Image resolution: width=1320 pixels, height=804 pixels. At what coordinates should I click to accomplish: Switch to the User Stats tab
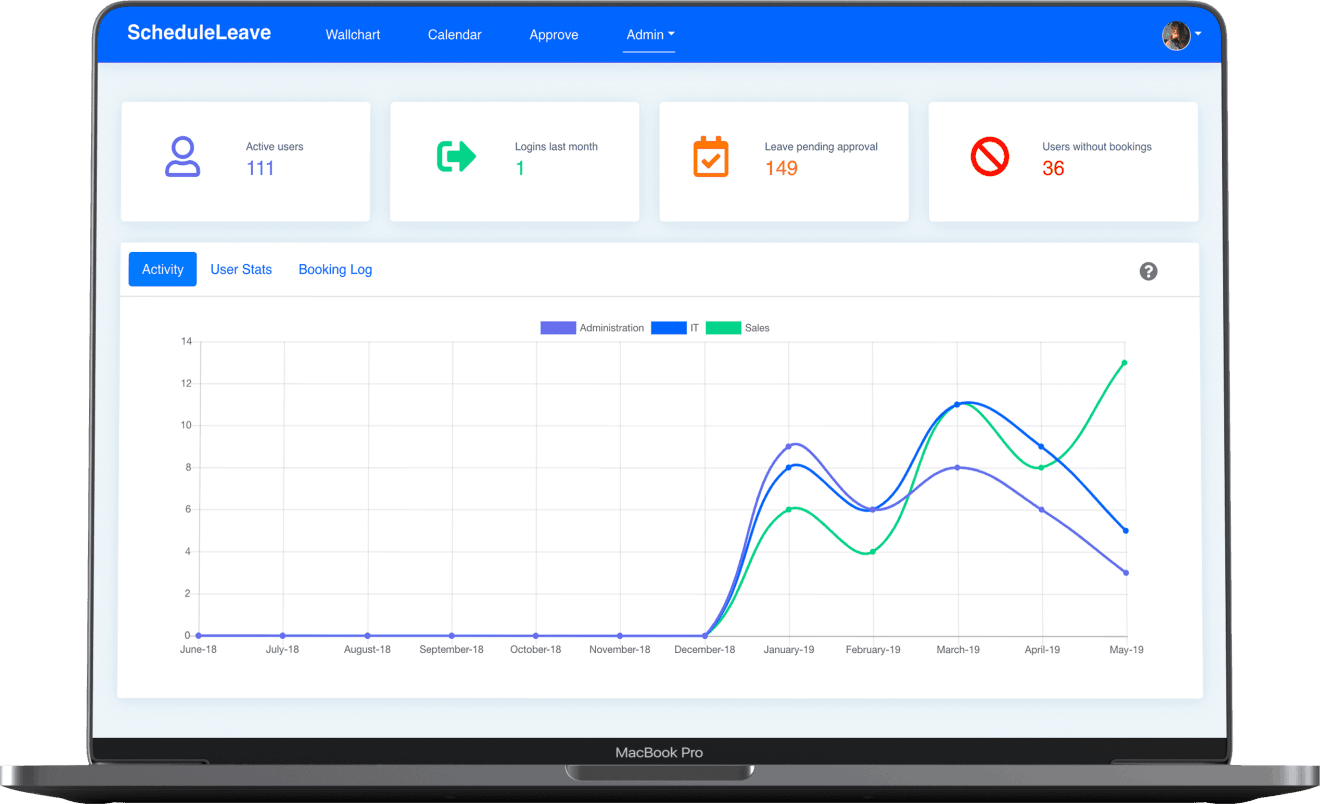click(x=241, y=269)
